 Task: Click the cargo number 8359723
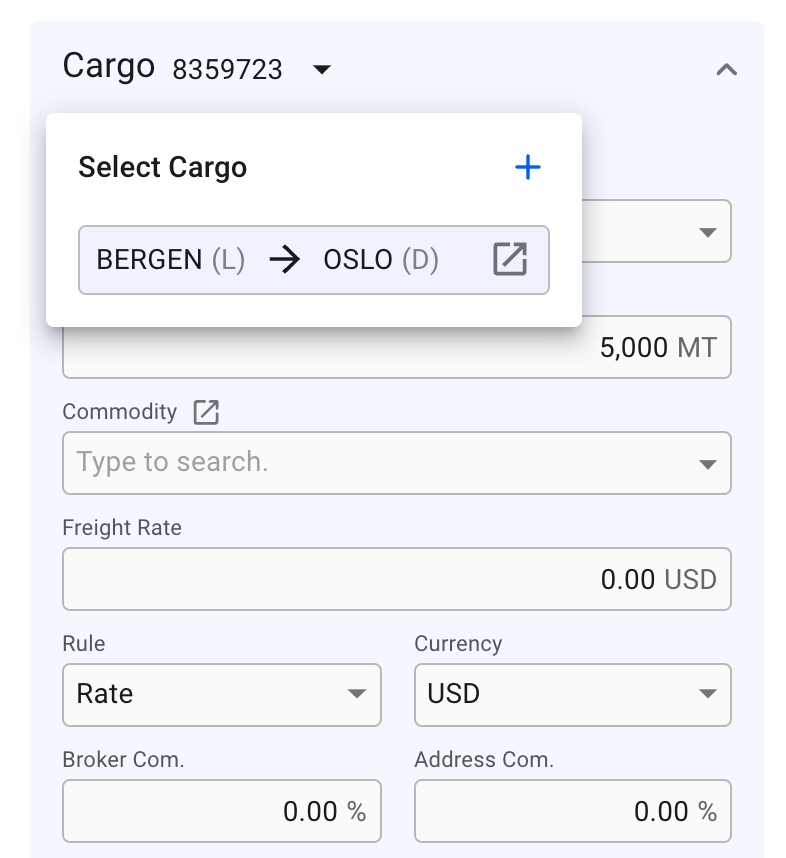[x=227, y=70]
